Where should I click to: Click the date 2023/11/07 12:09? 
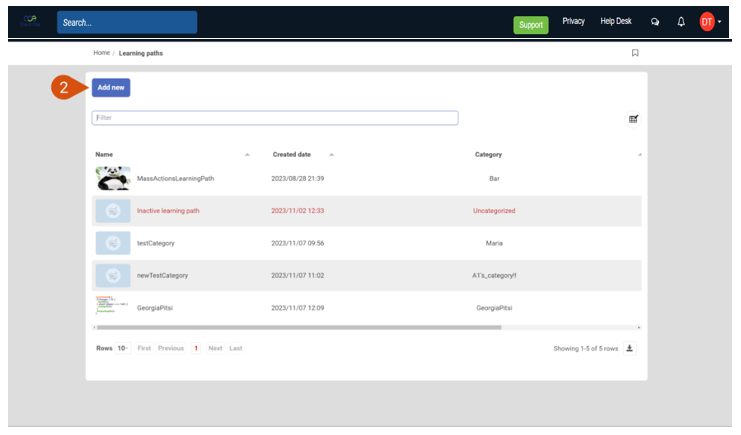(298, 308)
